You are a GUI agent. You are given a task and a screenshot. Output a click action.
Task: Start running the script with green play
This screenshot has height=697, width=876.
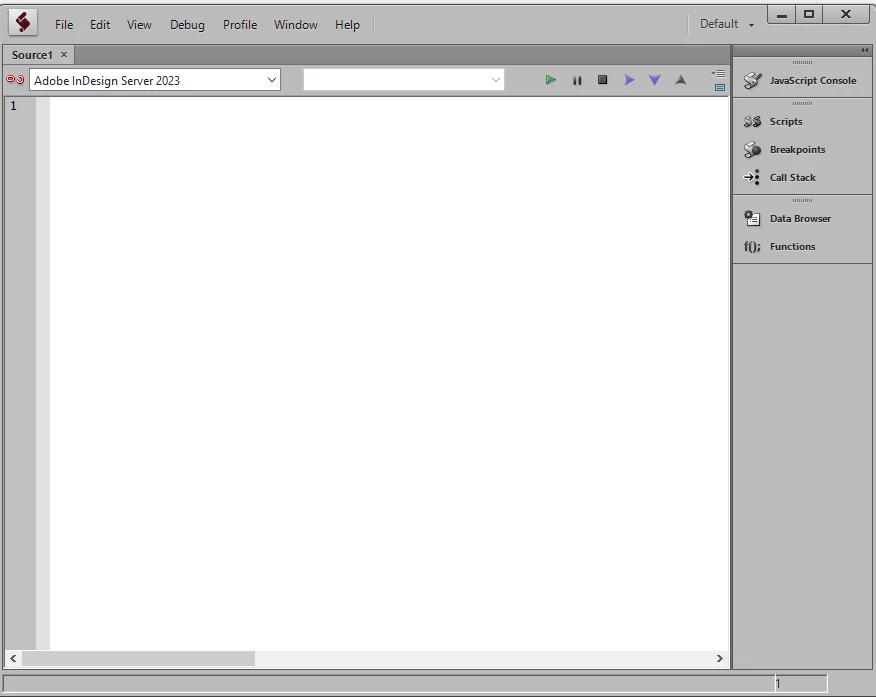tap(550, 80)
